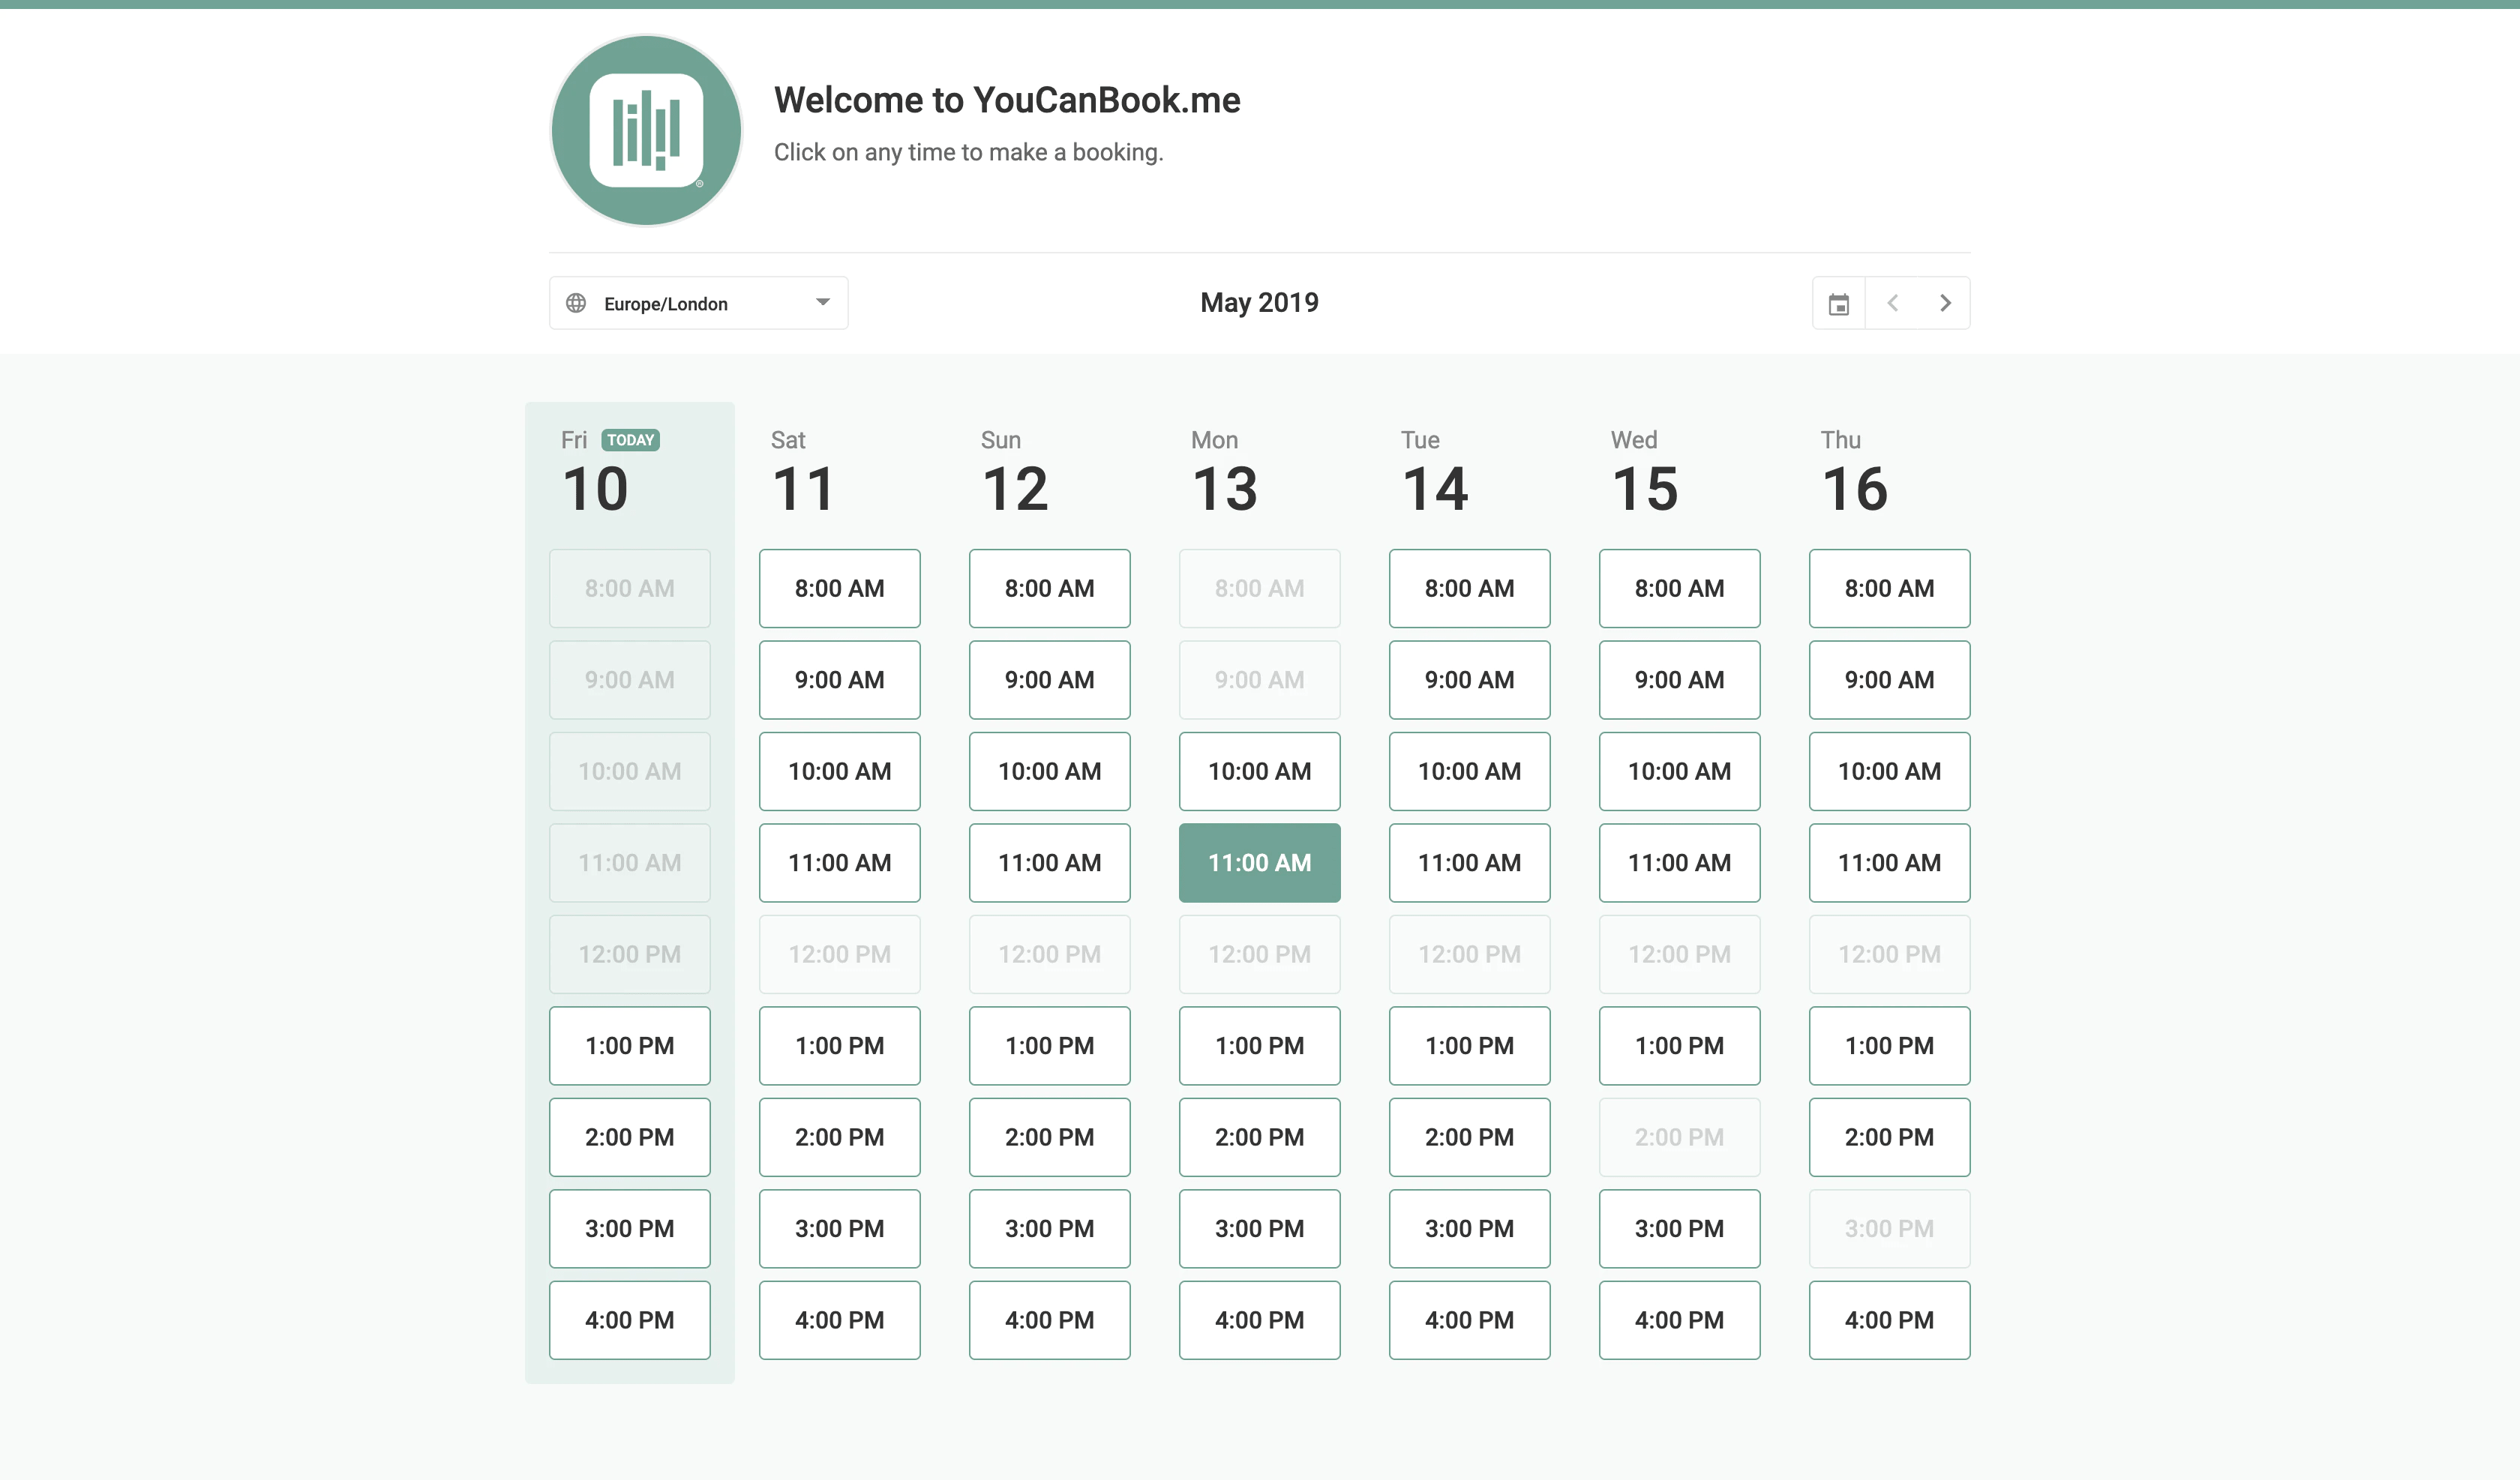Book 2:00 PM on Sunday 12
This screenshot has height=1480, width=2520.
[x=1049, y=1137]
